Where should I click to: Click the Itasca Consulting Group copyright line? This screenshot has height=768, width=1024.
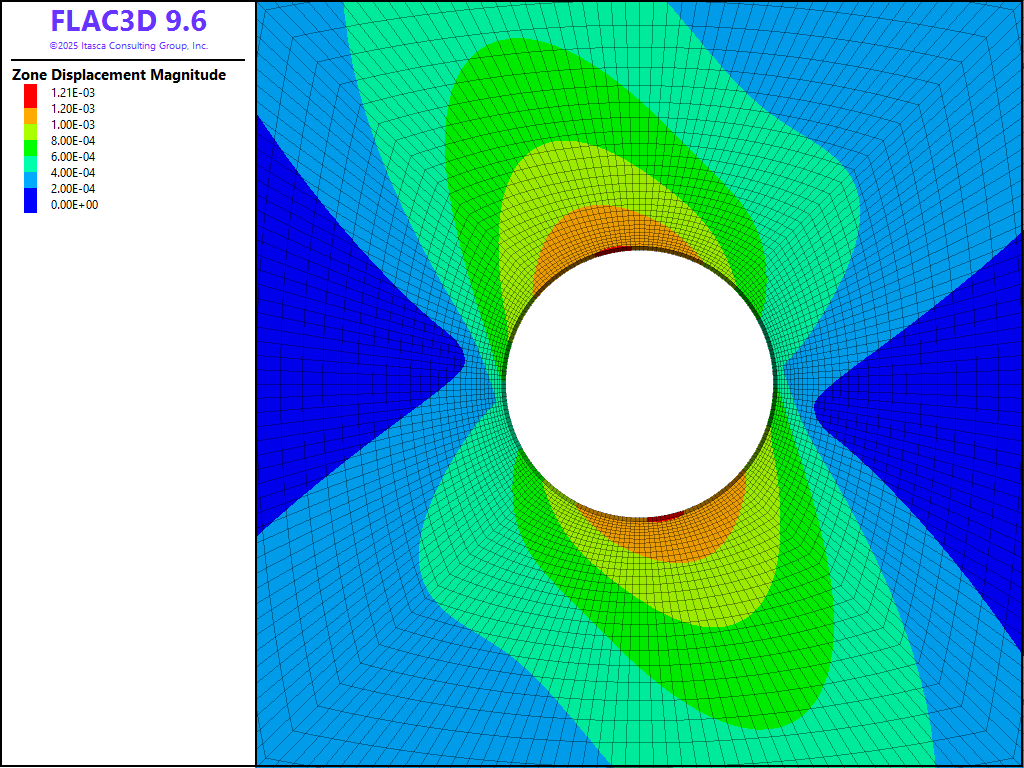(x=128, y=46)
